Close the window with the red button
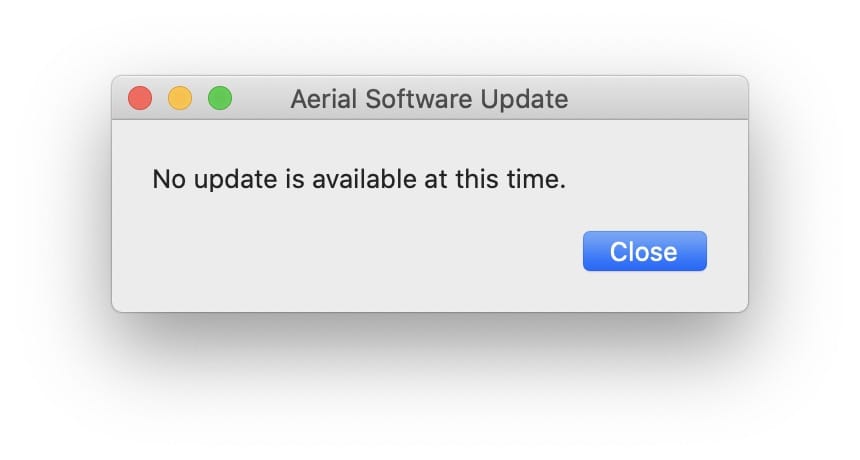 tap(140, 98)
